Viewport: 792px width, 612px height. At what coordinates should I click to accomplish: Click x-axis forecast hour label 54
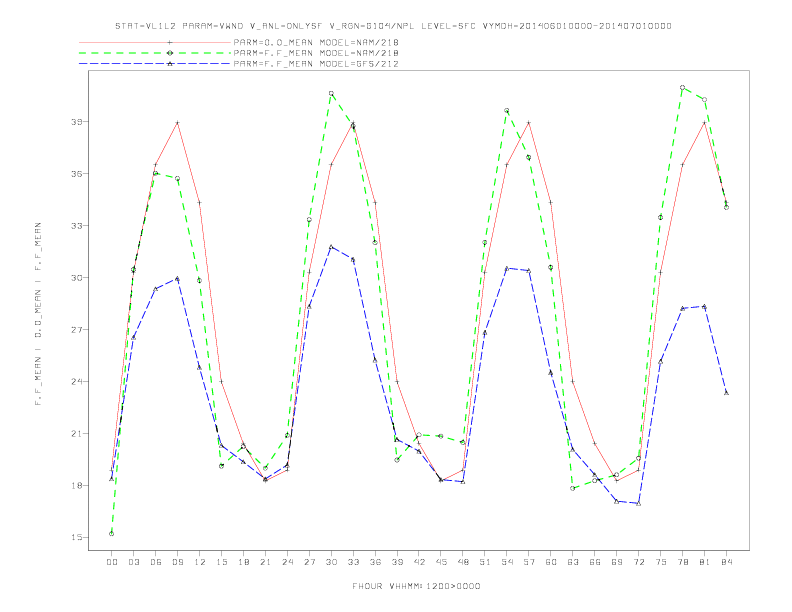[x=507, y=562]
